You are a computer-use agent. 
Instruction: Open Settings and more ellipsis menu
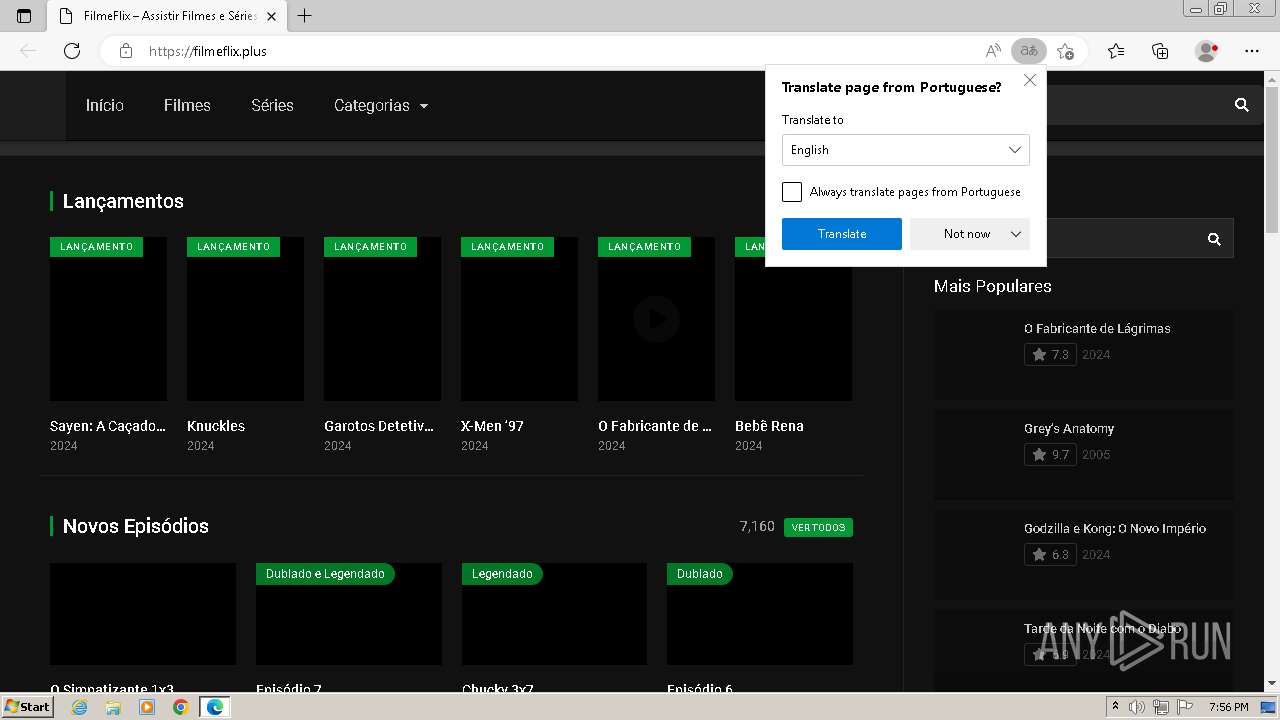click(1252, 51)
